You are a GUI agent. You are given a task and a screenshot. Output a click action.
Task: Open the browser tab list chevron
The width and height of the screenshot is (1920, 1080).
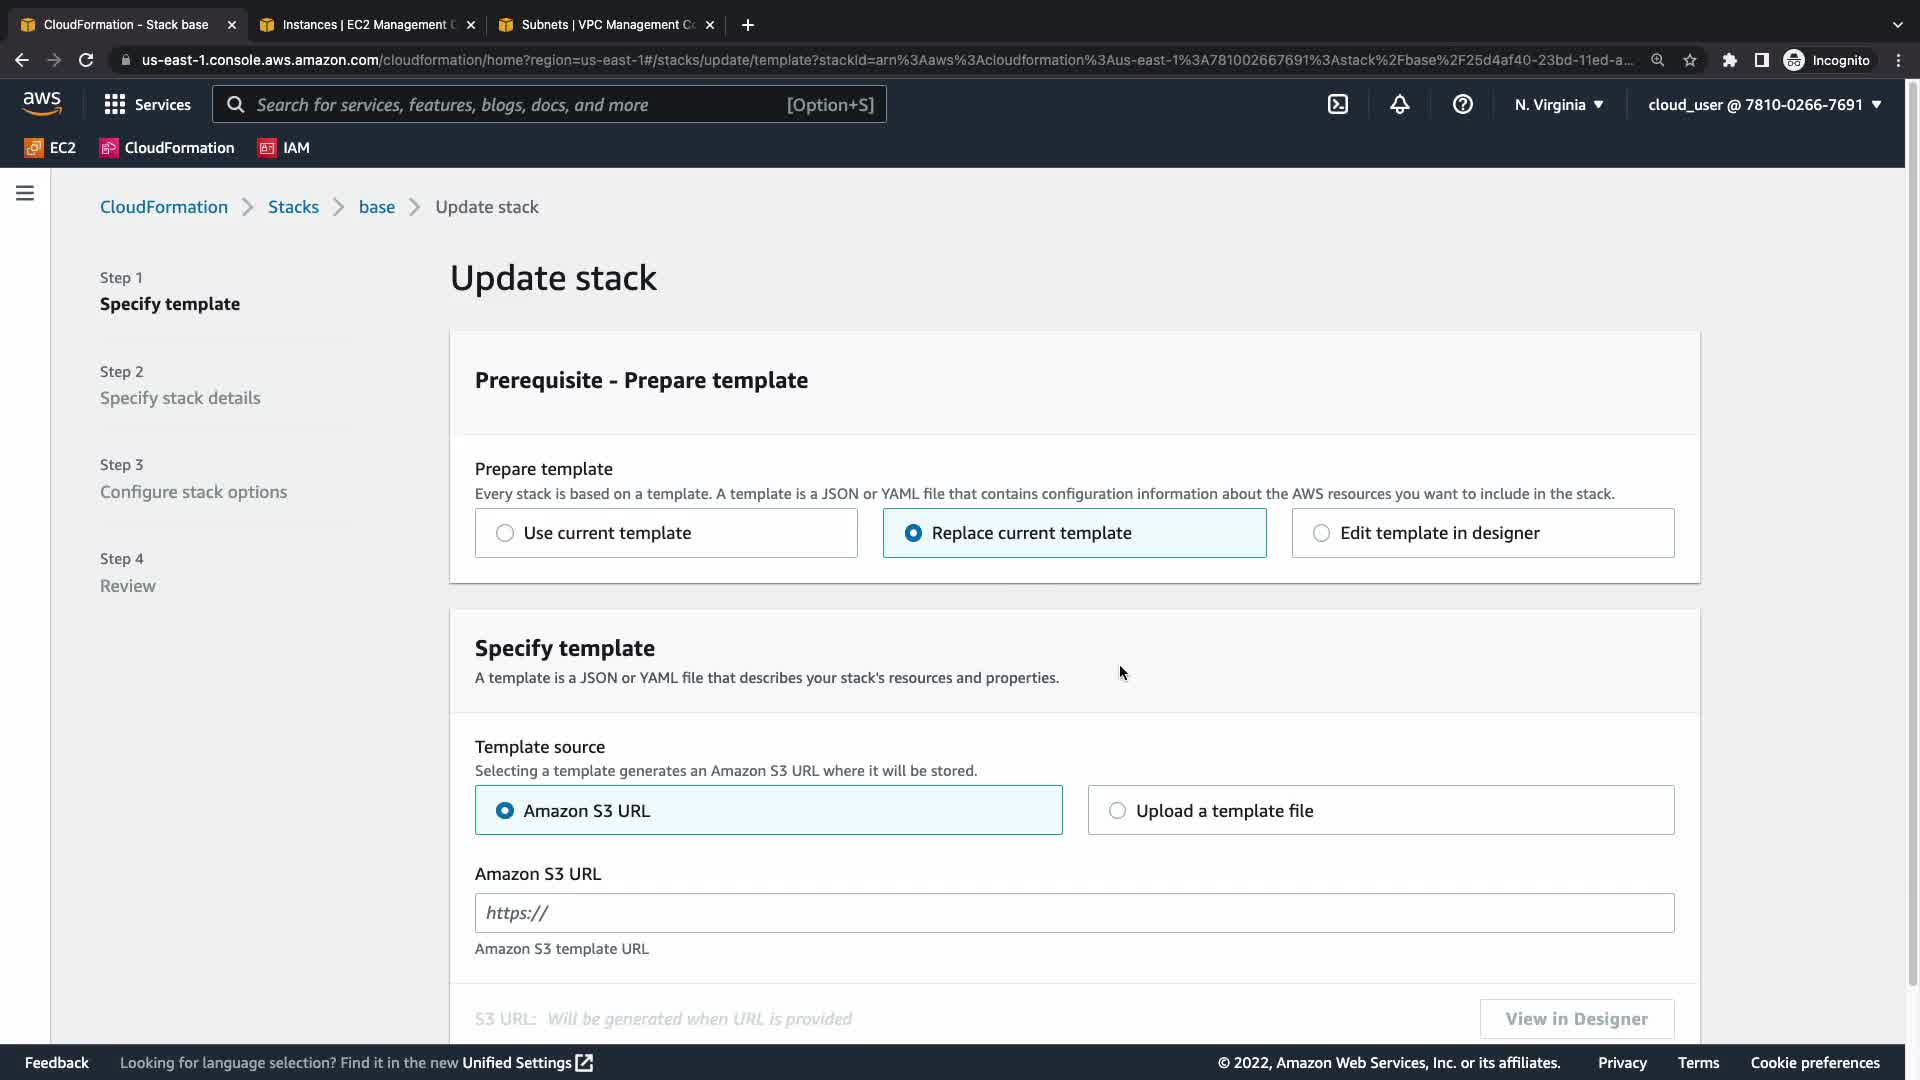[x=1897, y=24]
